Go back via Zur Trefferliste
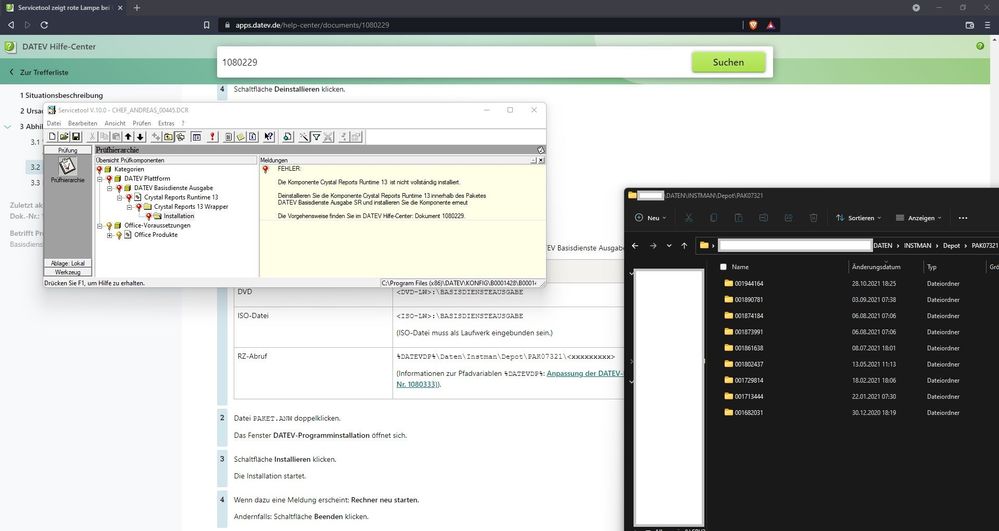 pos(38,72)
